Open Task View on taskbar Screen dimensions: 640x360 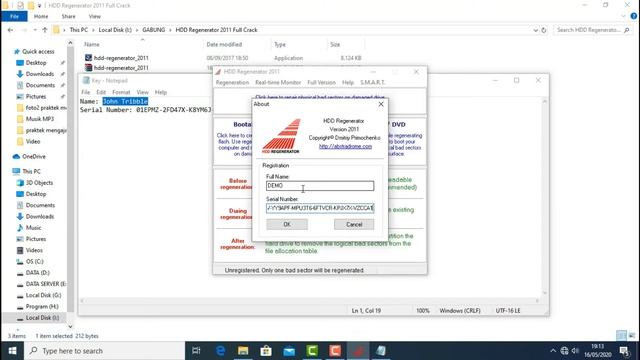(x=196, y=351)
